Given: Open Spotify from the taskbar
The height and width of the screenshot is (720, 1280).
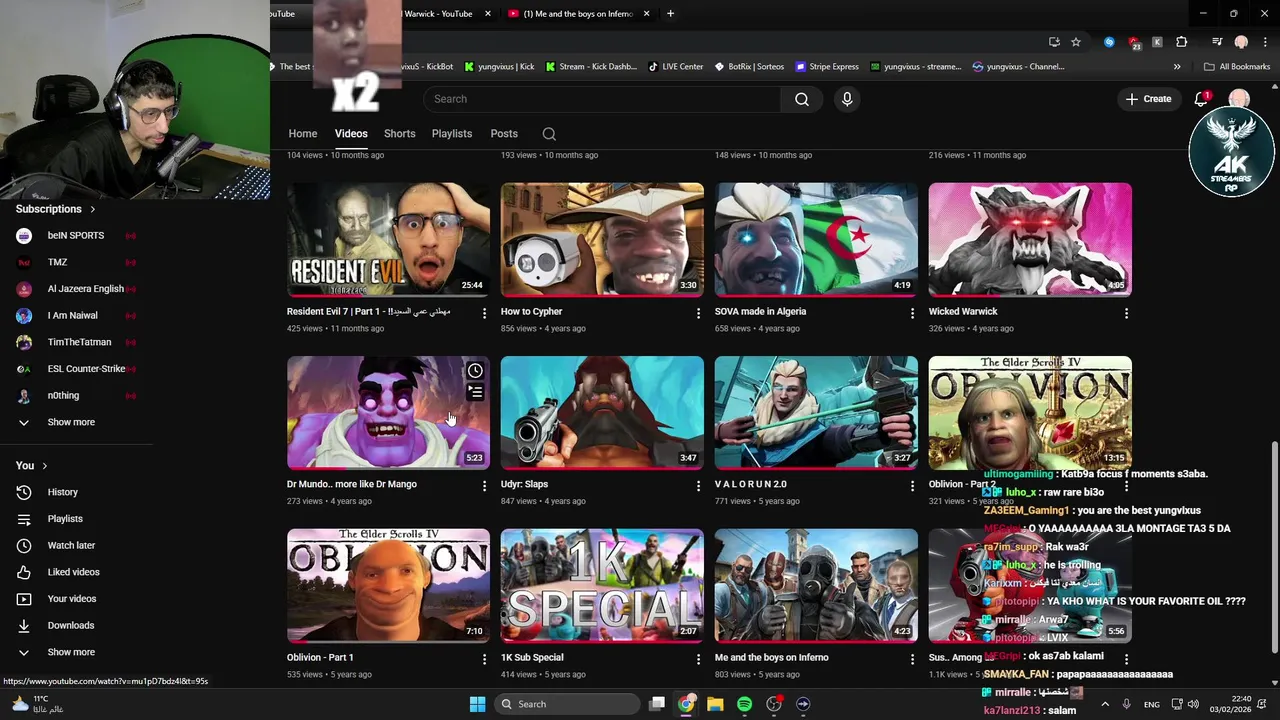Looking at the screenshot, I should (x=744, y=704).
